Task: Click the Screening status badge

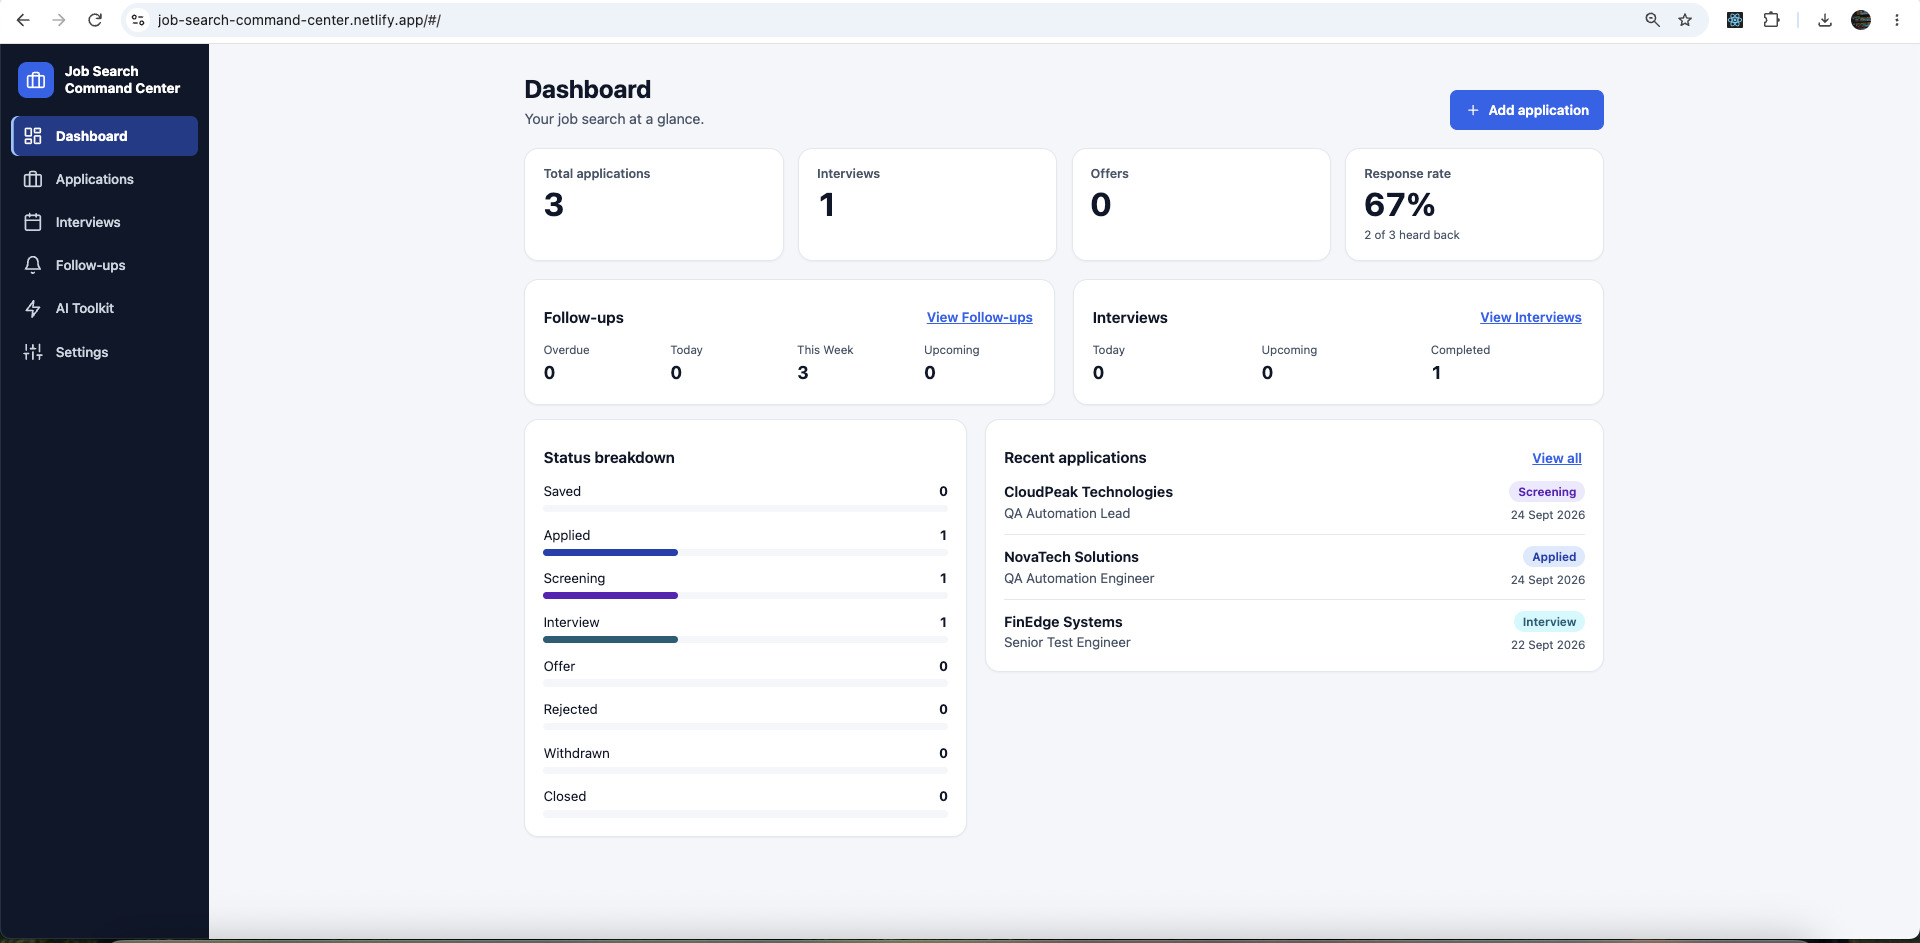Action: tap(1546, 492)
